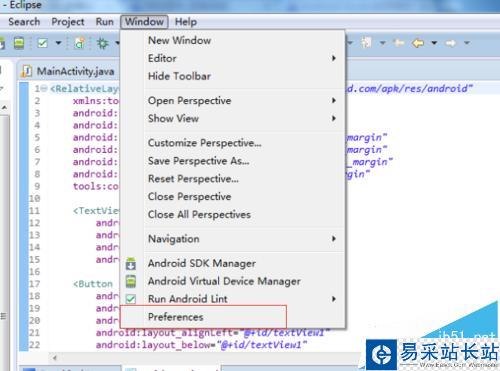This screenshot has height=371, width=500.
Task: Click the Android Virtual Device Manager menu icon
Action: (x=131, y=281)
